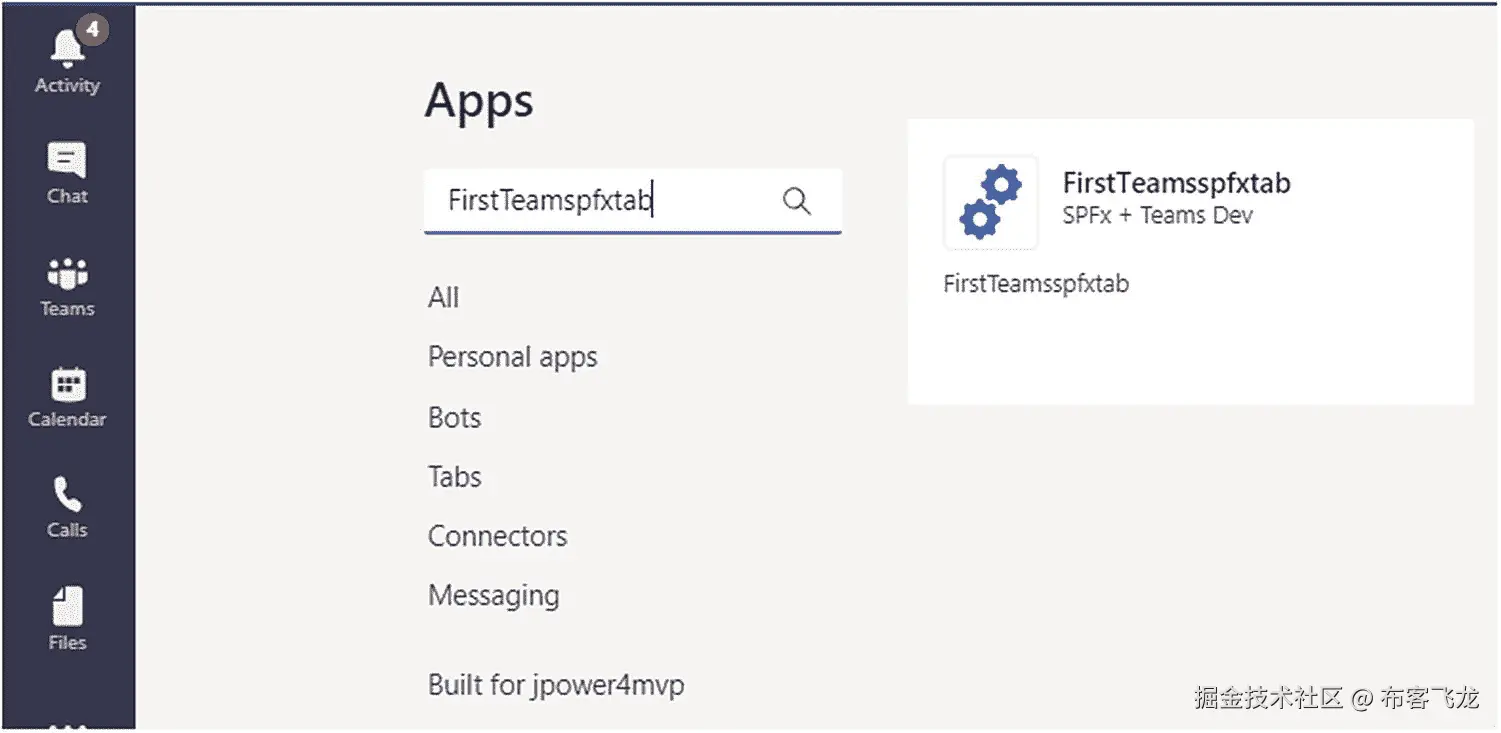Open the FirstTeamsspfxtab app title link
This screenshot has width=1501, height=733.
(1176, 183)
